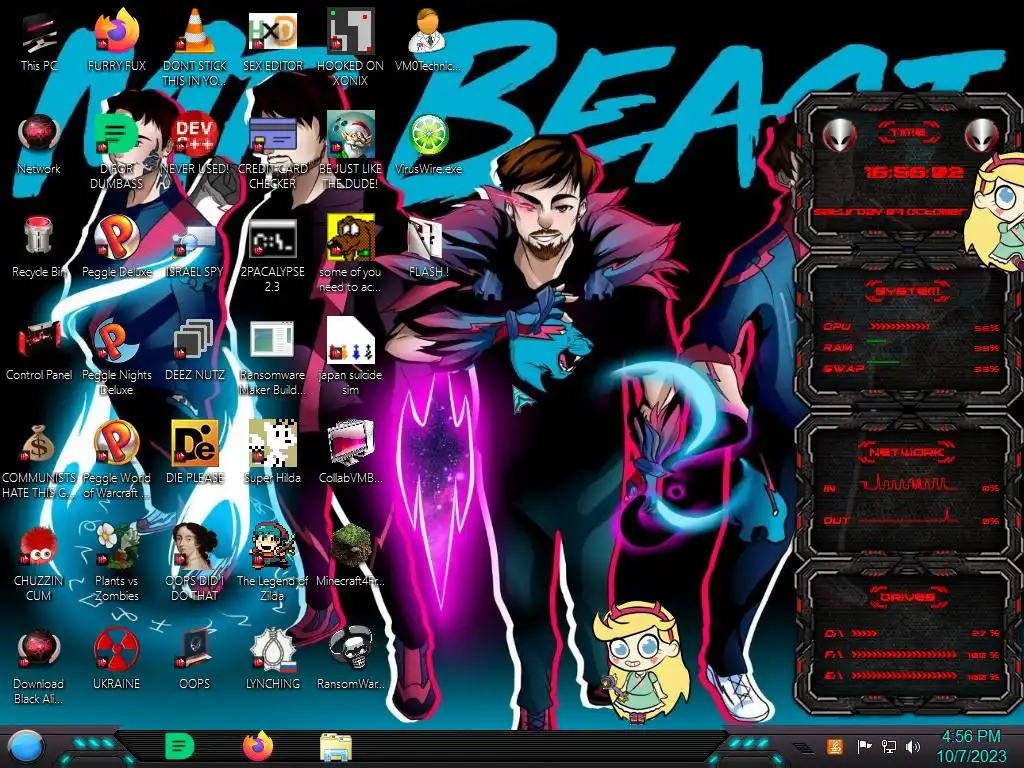Click the orange tray application icon
The height and width of the screenshot is (768, 1024).
tap(835, 746)
